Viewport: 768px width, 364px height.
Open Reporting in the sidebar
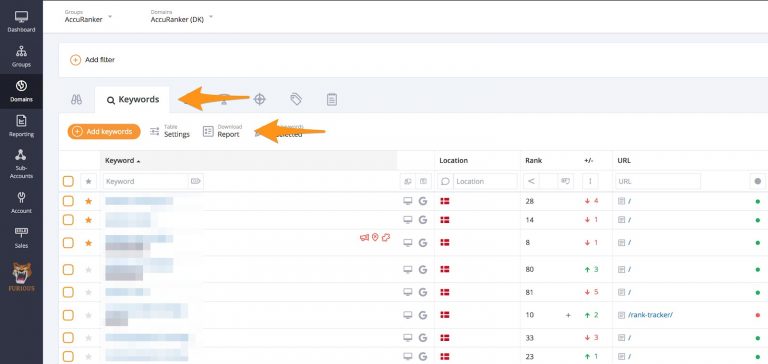tap(21, 126)
